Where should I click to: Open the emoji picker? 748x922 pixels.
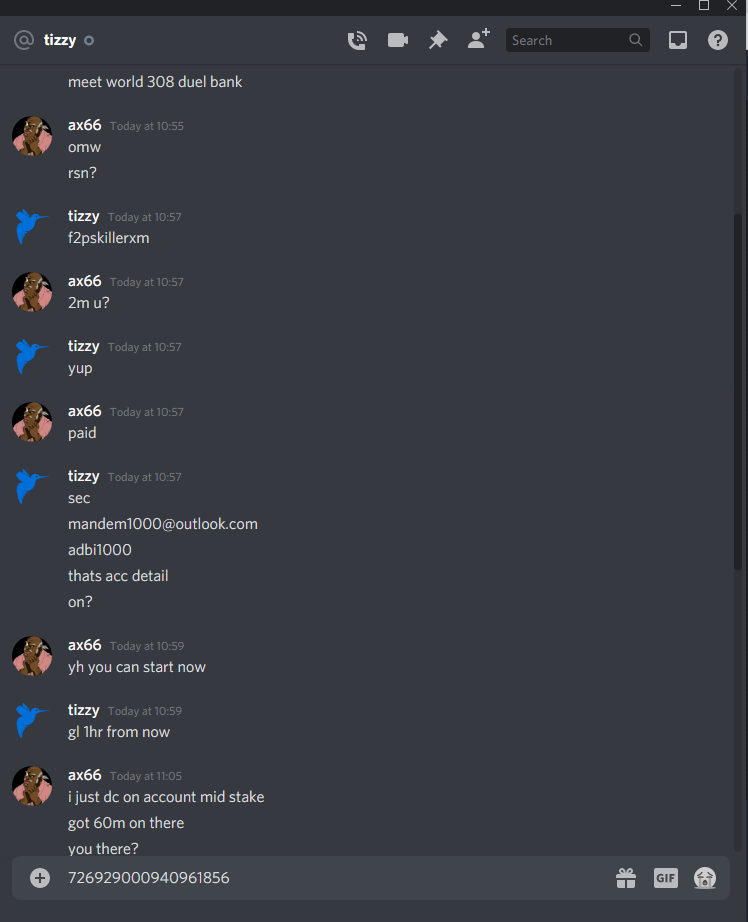click(705, 878)
